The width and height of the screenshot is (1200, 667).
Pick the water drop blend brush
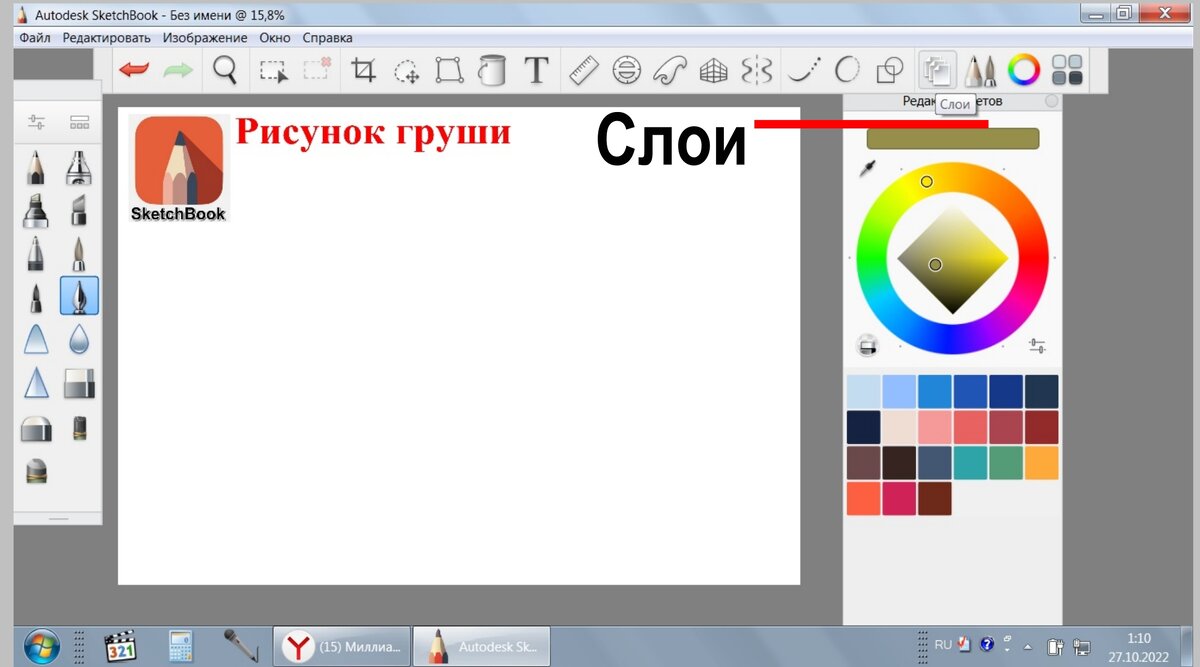tap(80, 340)
